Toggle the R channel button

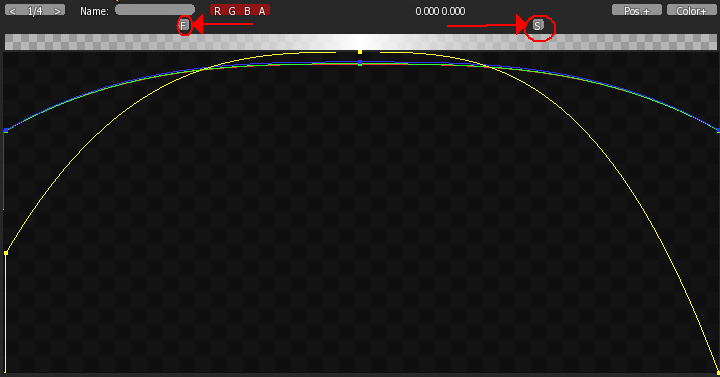[217, 11]
